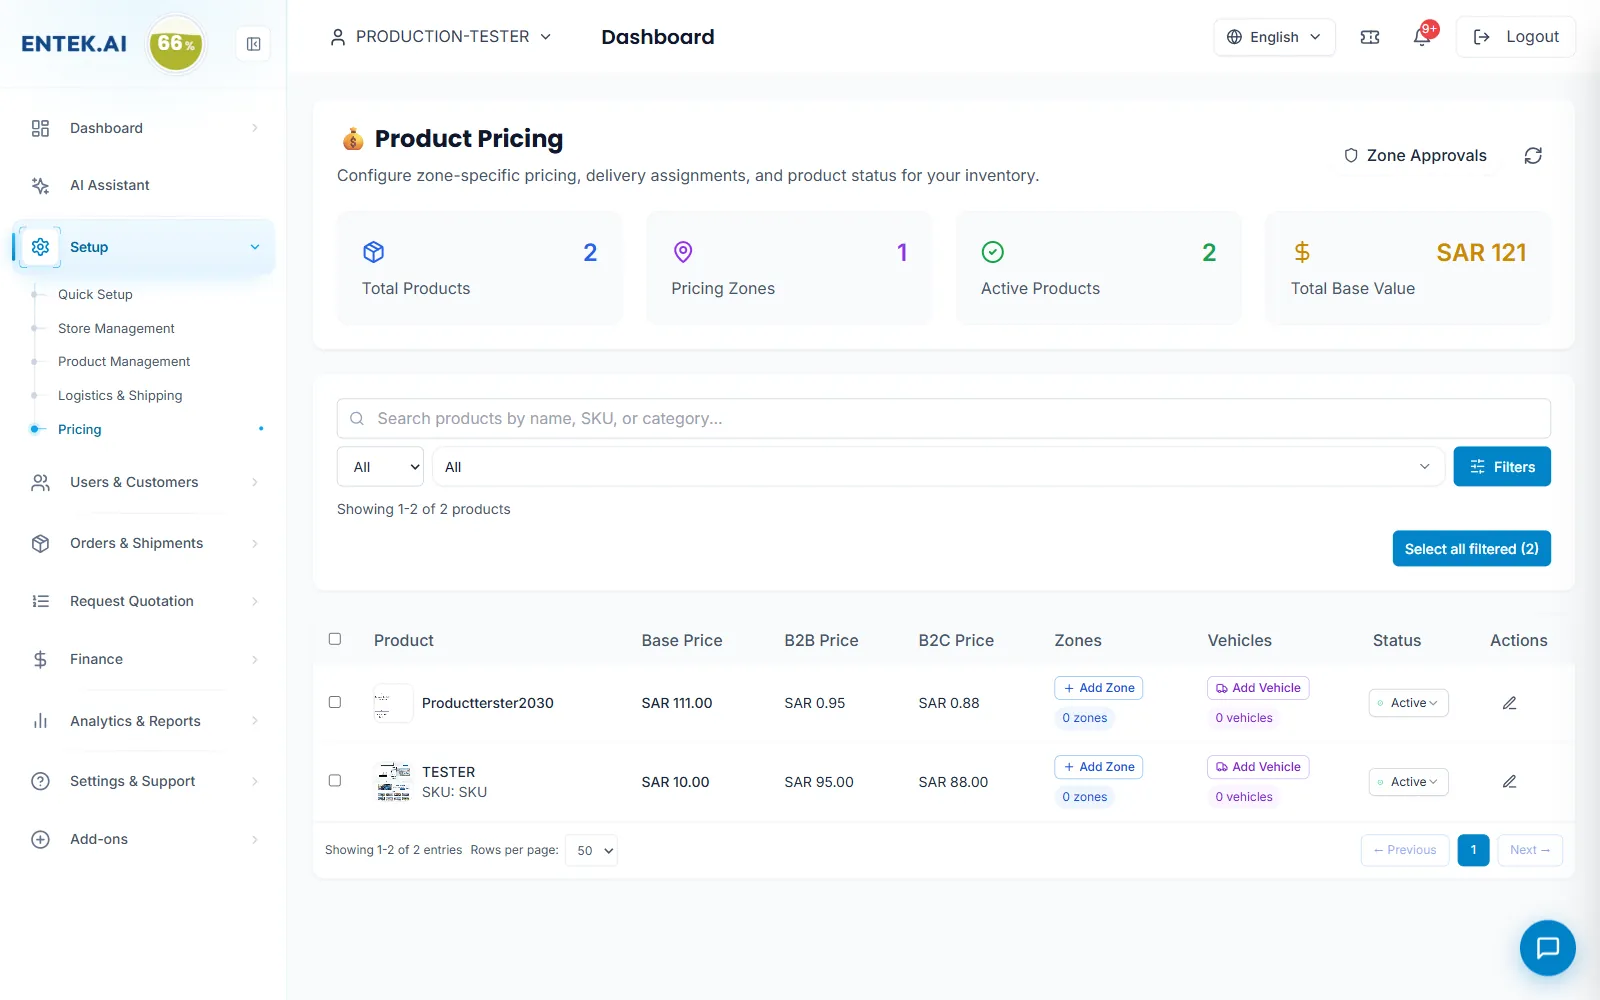Add Zone for TESTER product
Viewport: 1600px width, 1000px height.
[x=1098, y=767]
